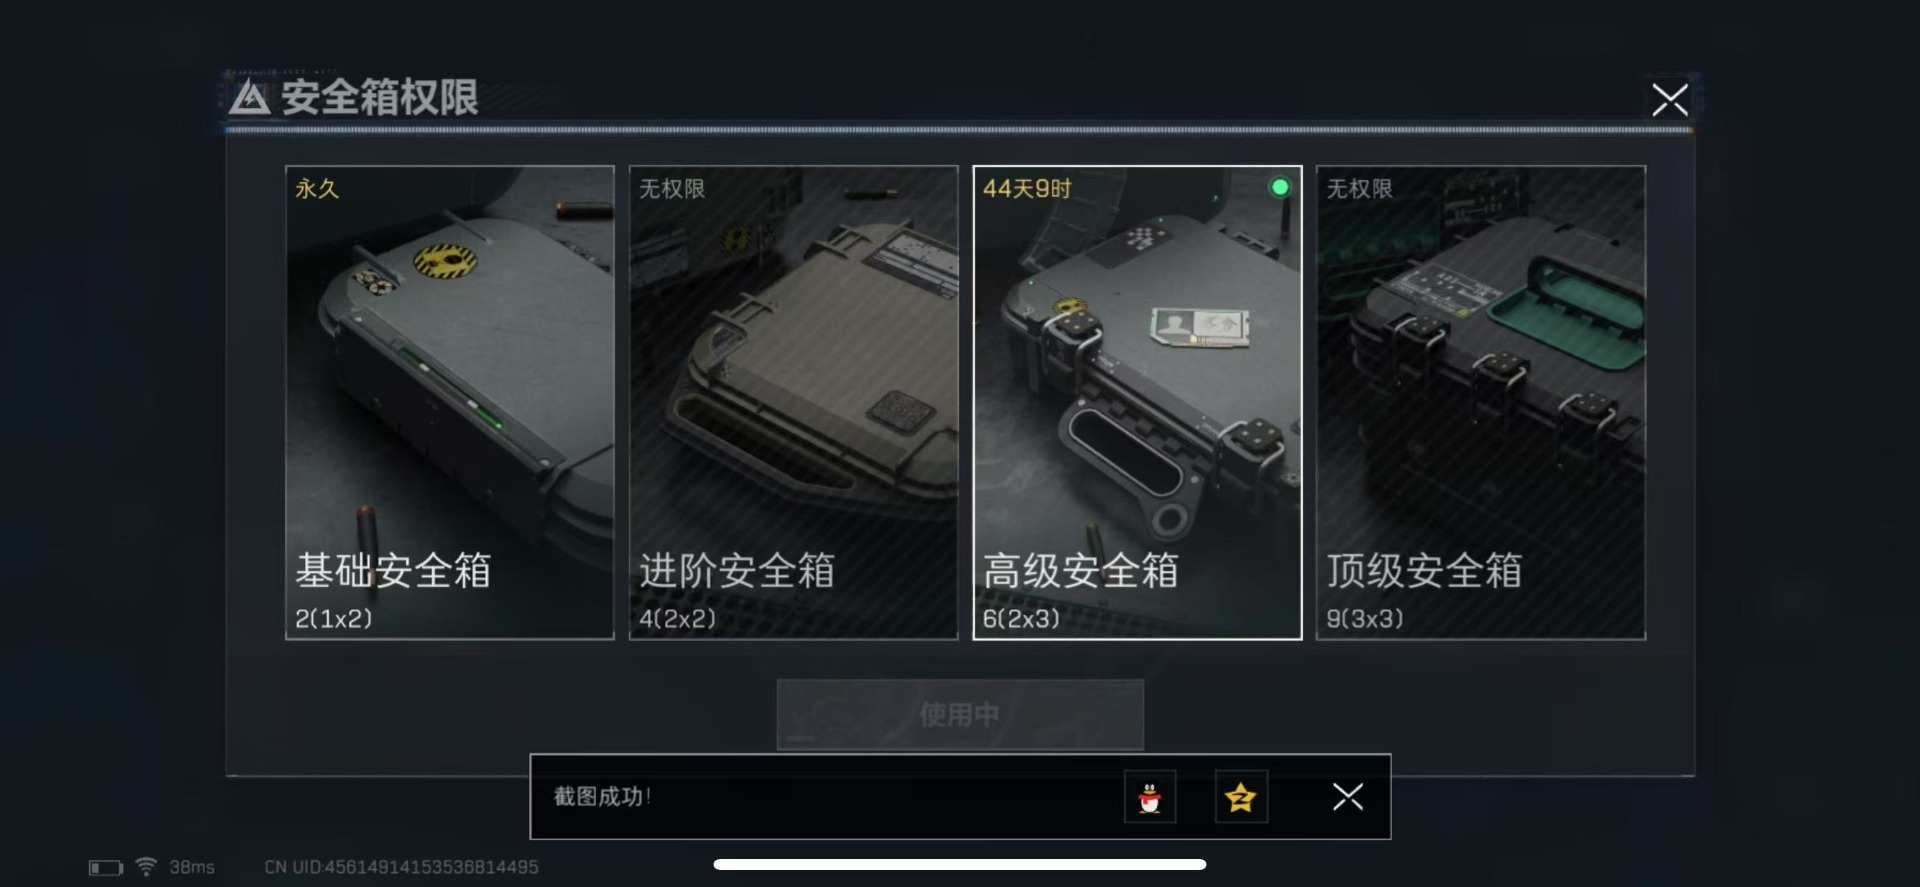Tap the 38ms latency indicator
Image resolution: width=1920 pixels, height=887 pixels.
point(192,867)
